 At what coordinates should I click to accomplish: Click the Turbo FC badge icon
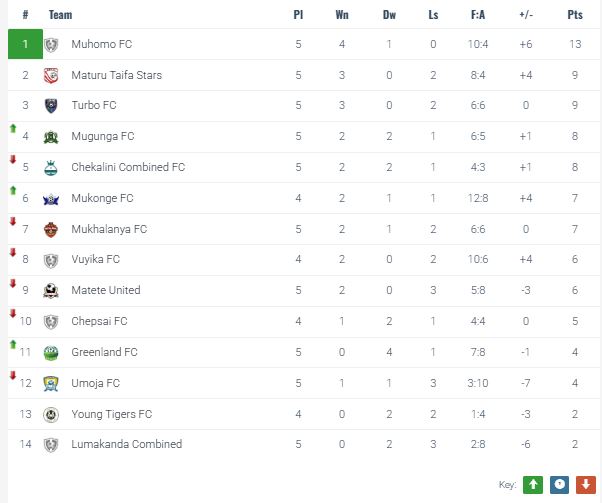click(x=51, y=106)
